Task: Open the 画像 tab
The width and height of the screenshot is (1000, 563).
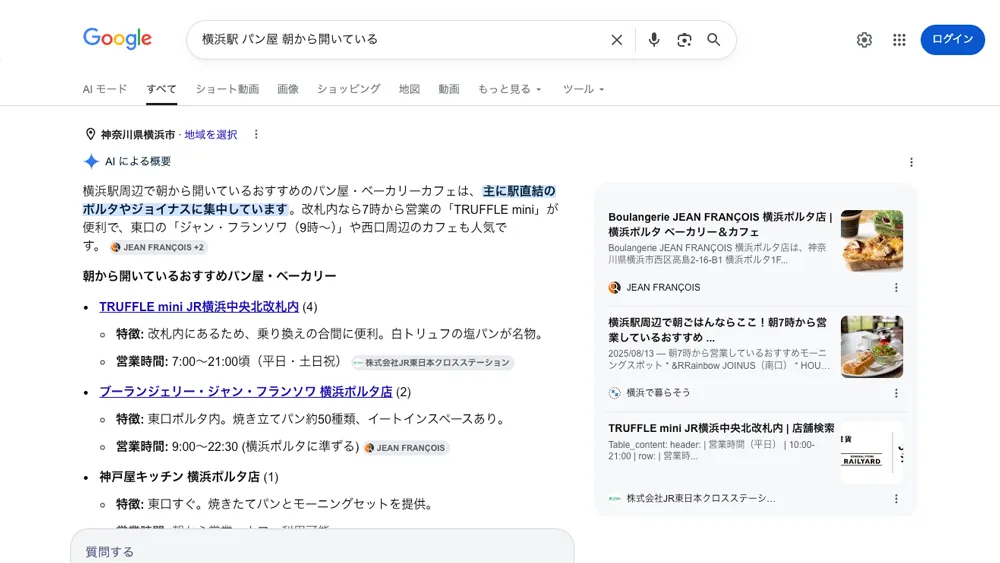Action: click(x=288, y=89)
